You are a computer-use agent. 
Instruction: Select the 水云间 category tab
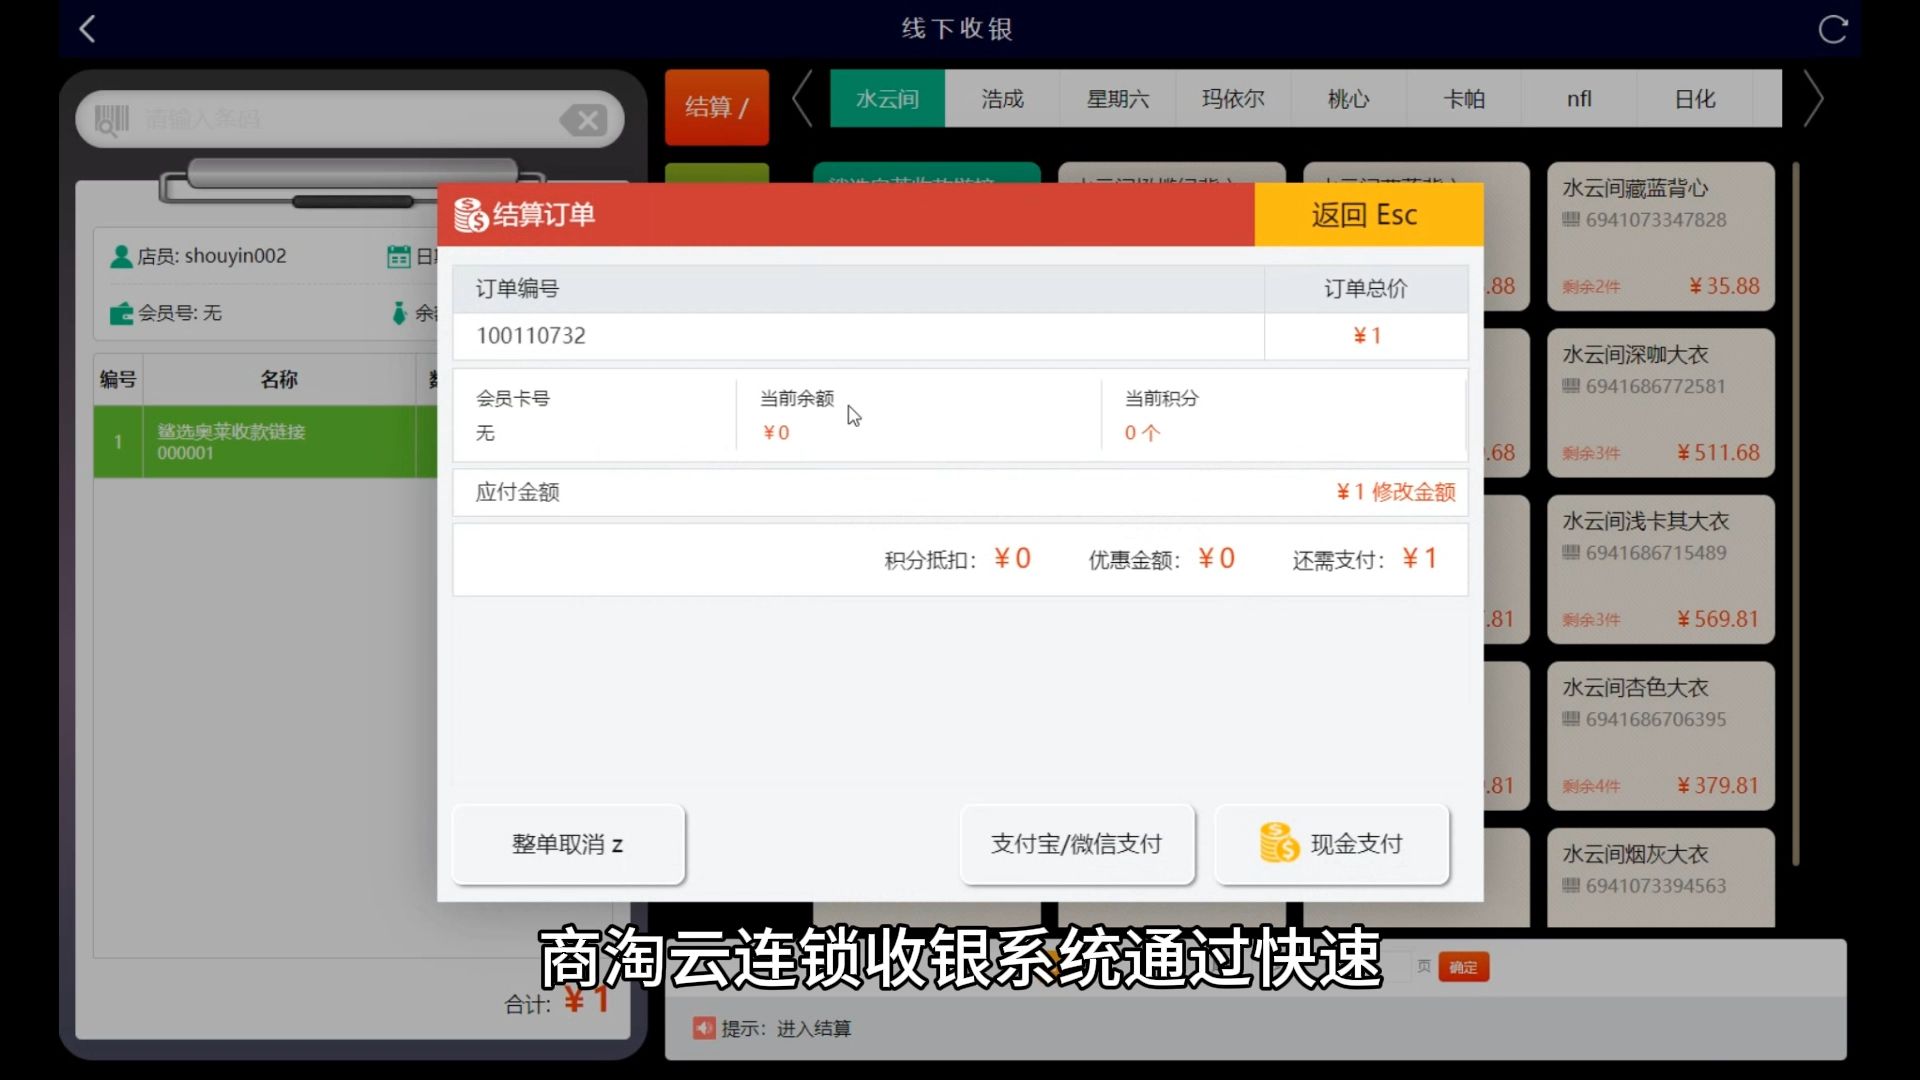[x=887, y=99]
